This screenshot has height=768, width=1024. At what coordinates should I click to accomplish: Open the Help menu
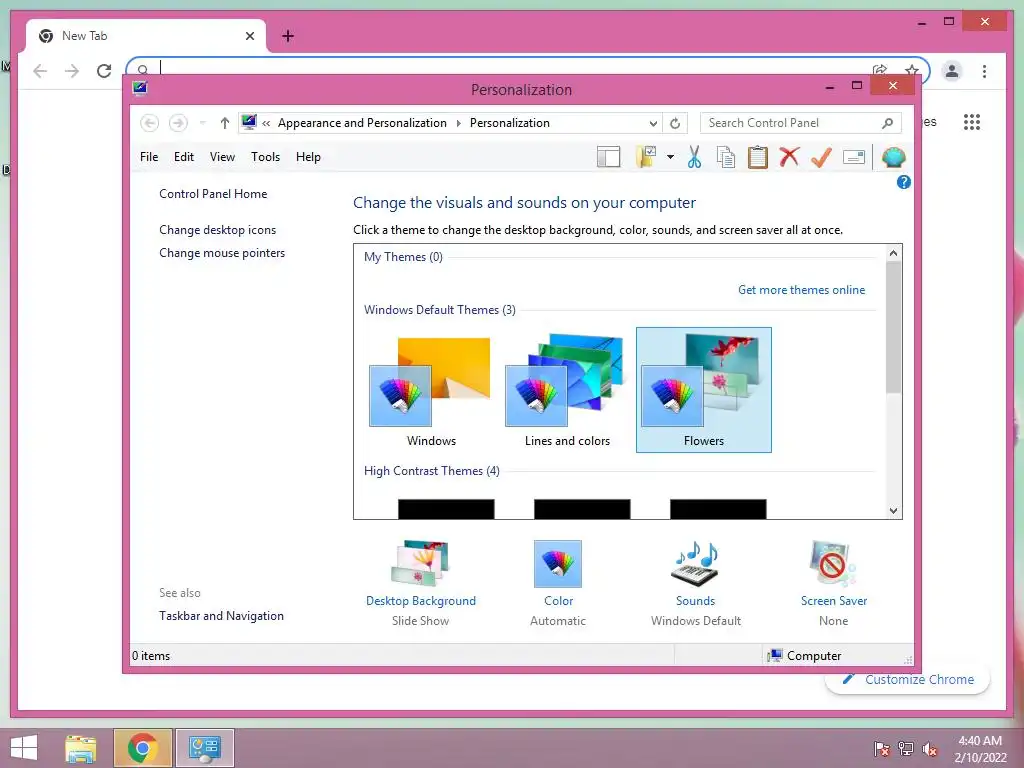(308, 157)
